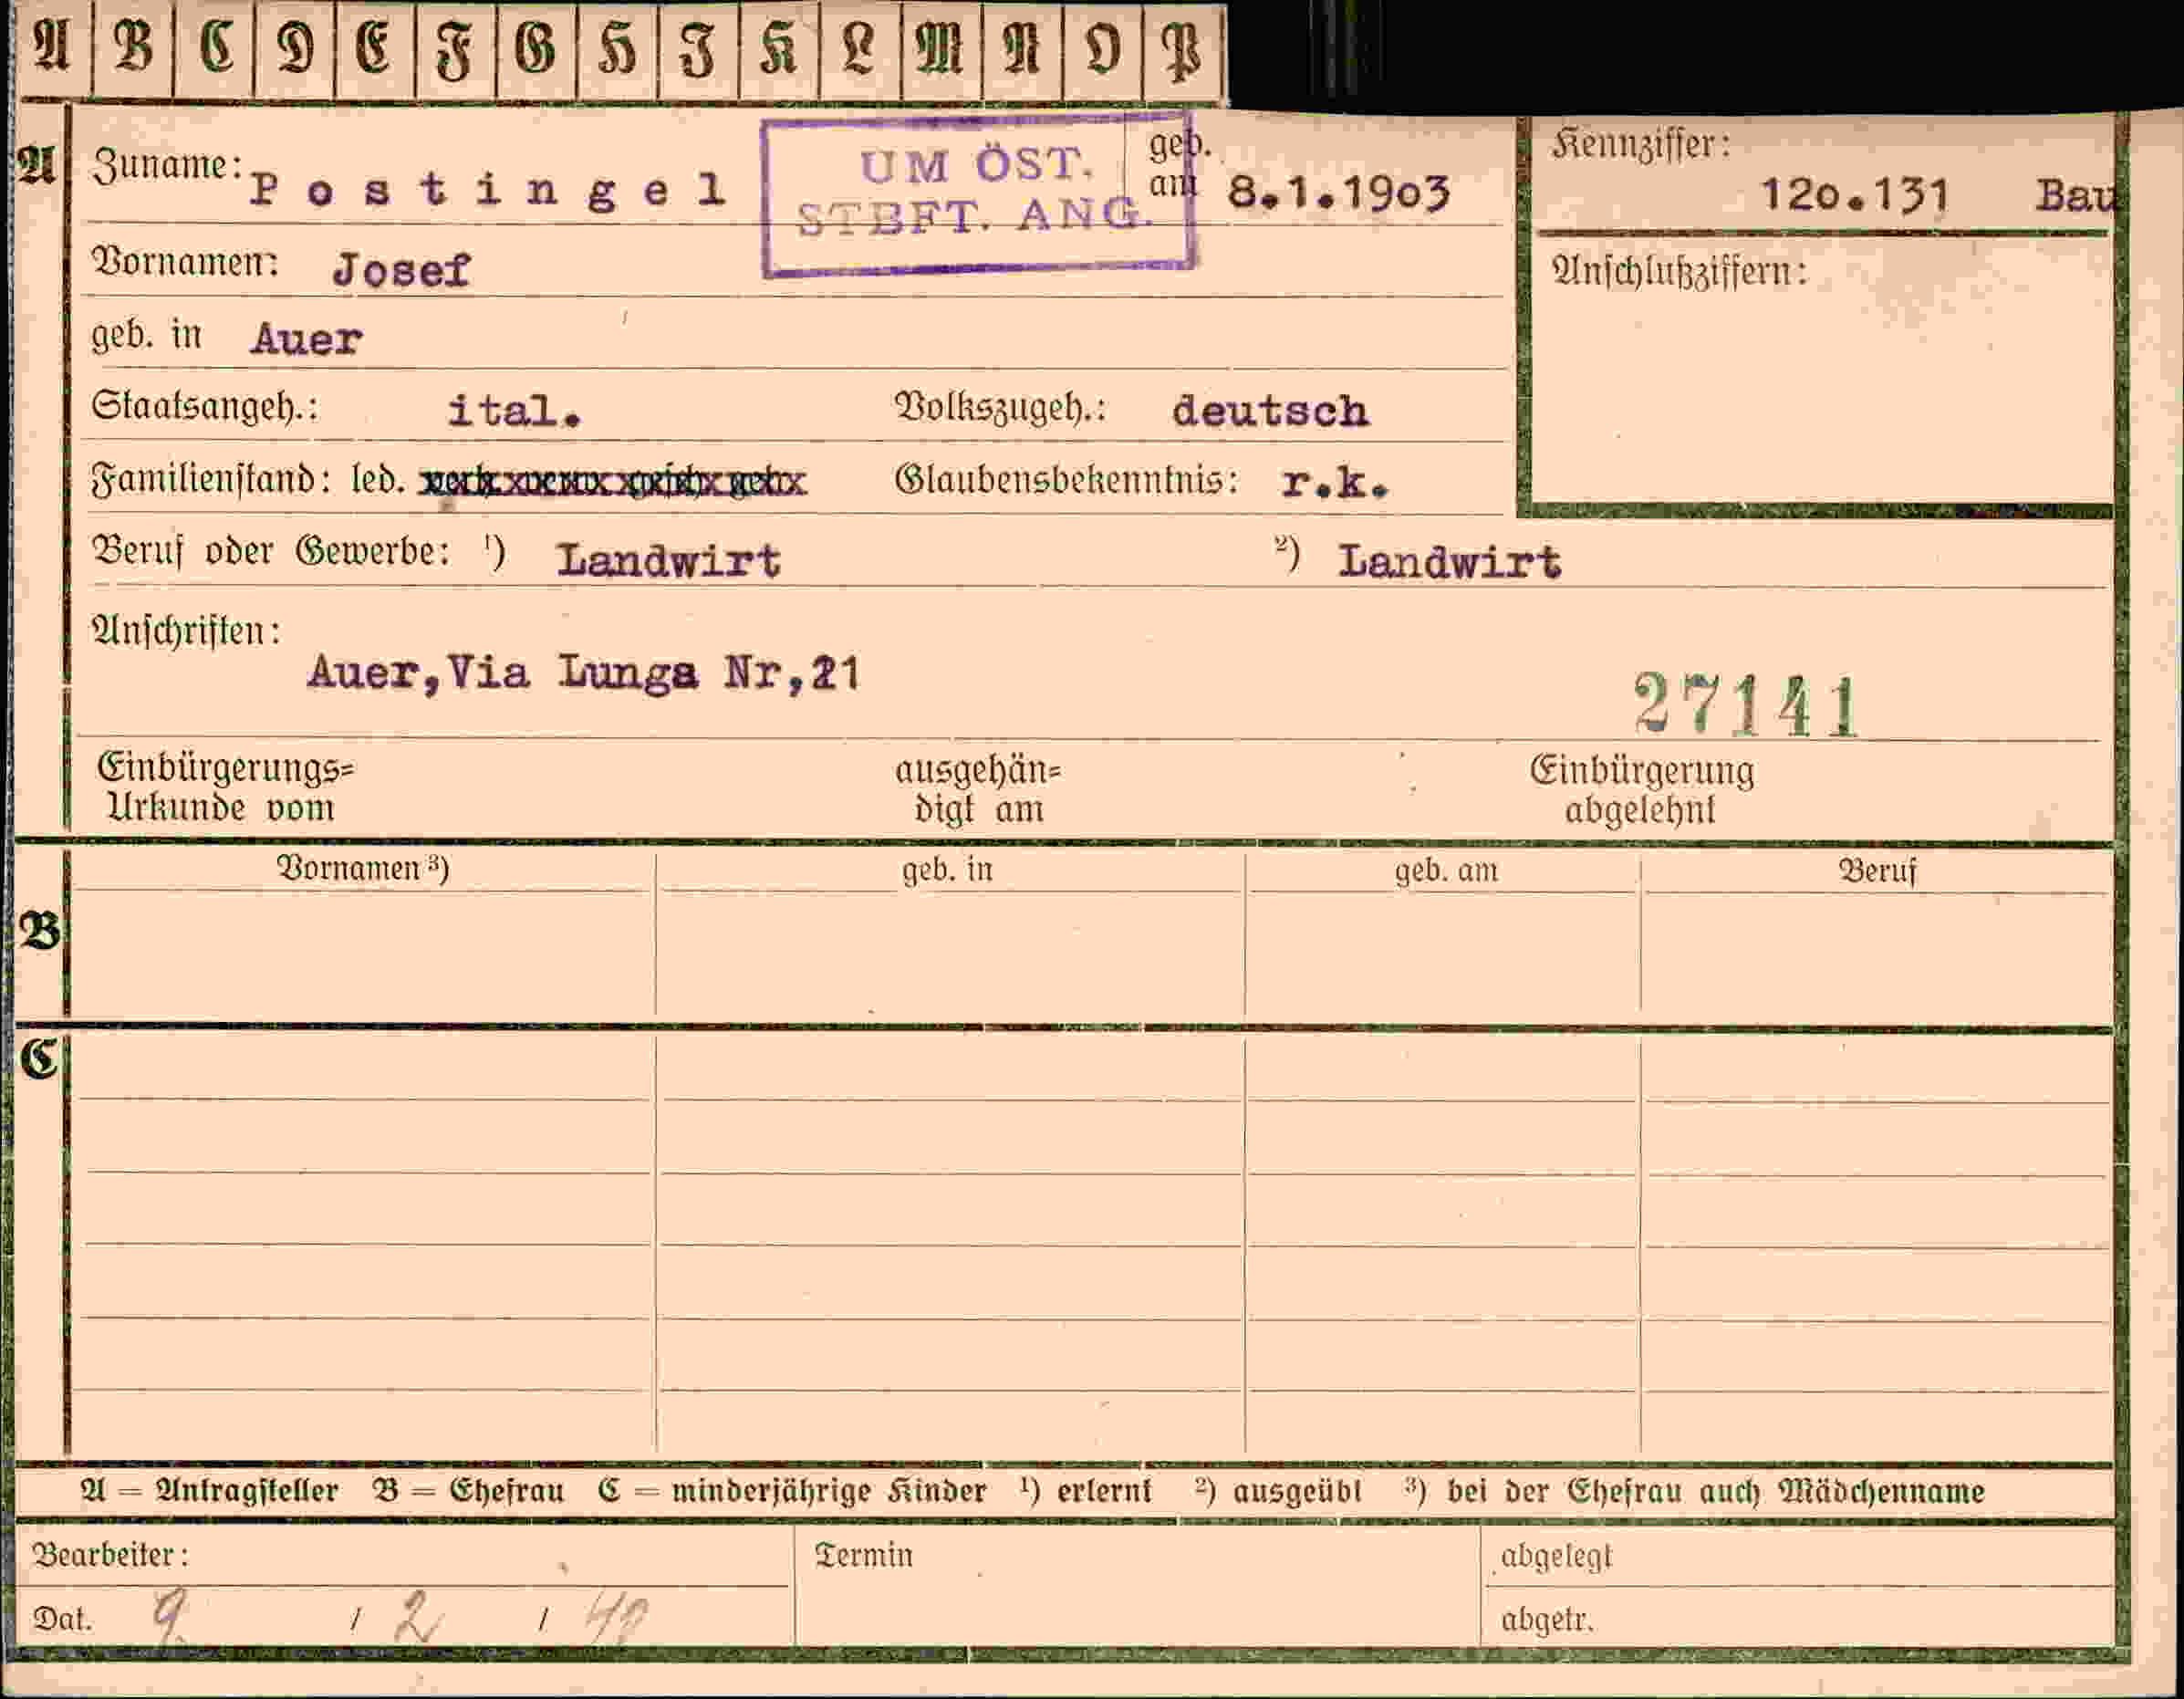Screen dimensions: 2184x1699
Task: Select 'Landwirt' after footnote 2)
Action: [x=1449, y=561]
